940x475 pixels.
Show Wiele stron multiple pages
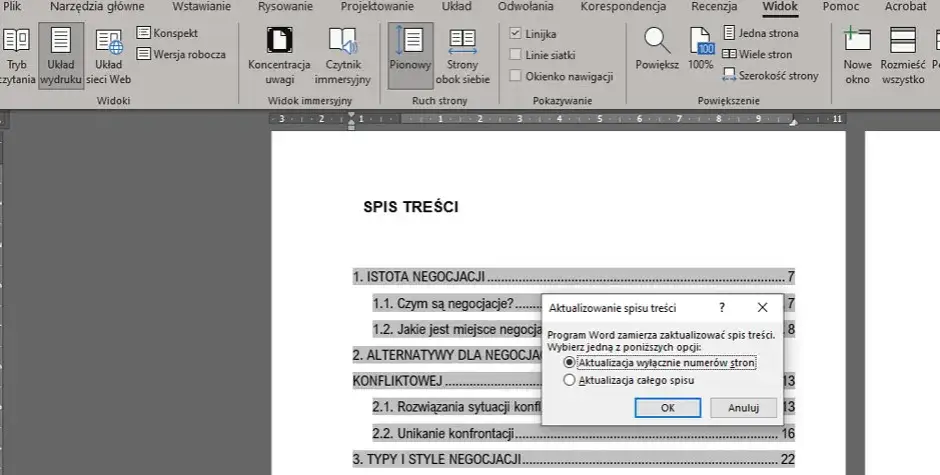pos(757,55)
